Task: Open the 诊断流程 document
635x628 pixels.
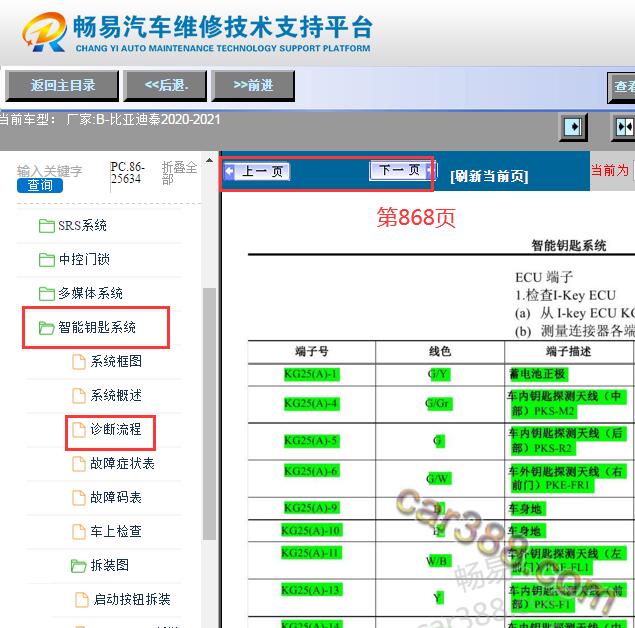Action: tap(116, 429)
